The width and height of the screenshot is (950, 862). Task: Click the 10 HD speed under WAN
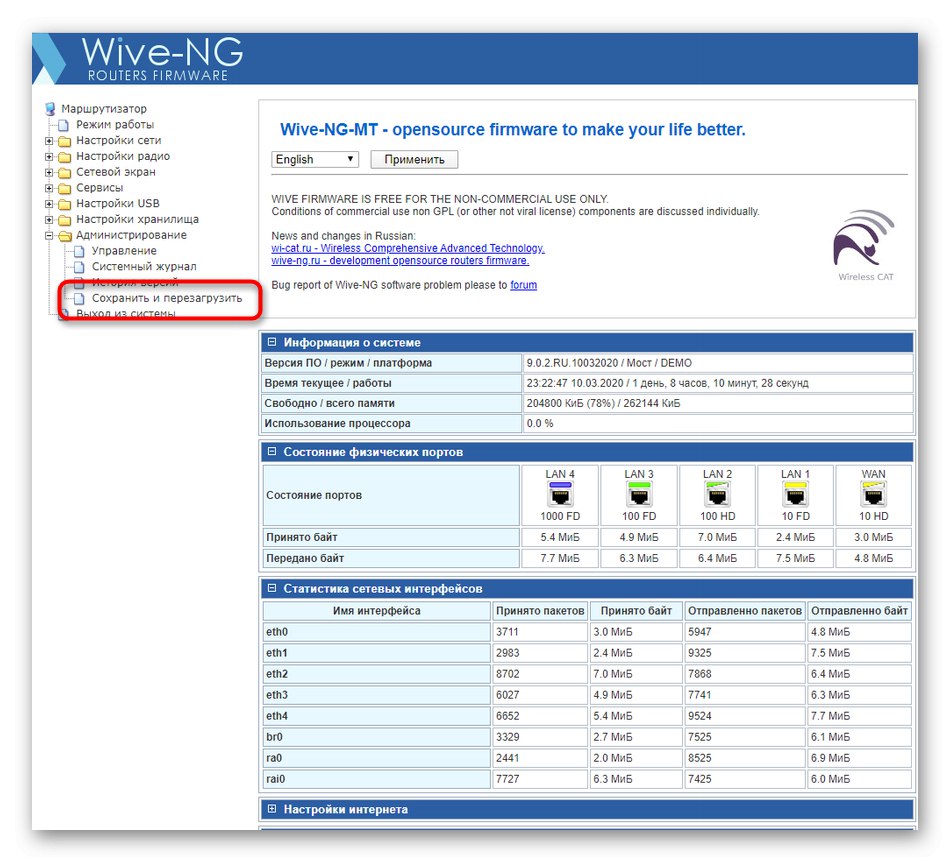pos(873,516)
